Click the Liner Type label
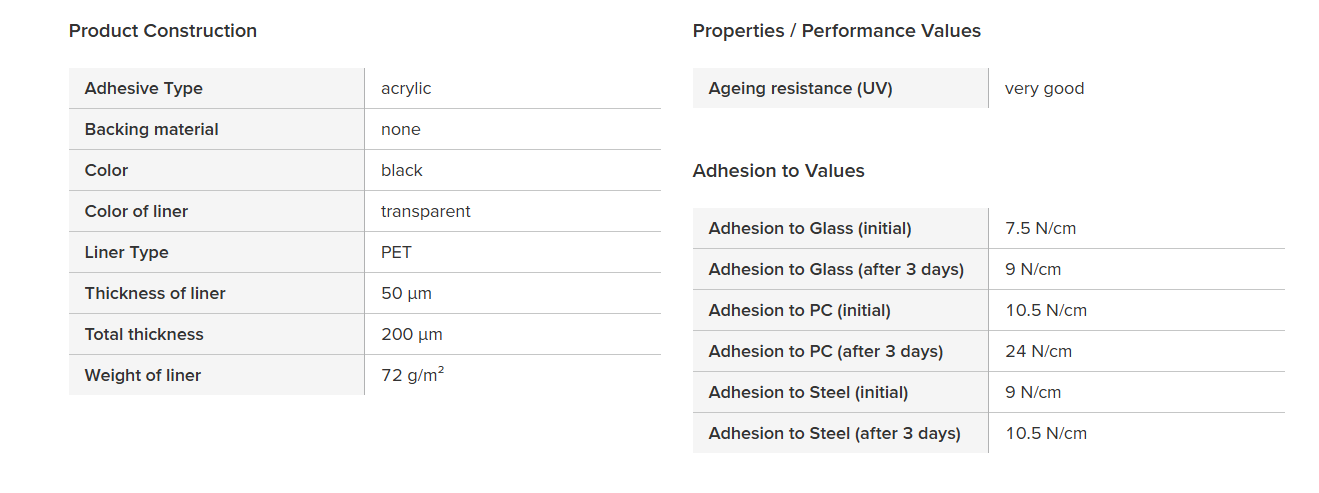 click(x=126, y=252)
